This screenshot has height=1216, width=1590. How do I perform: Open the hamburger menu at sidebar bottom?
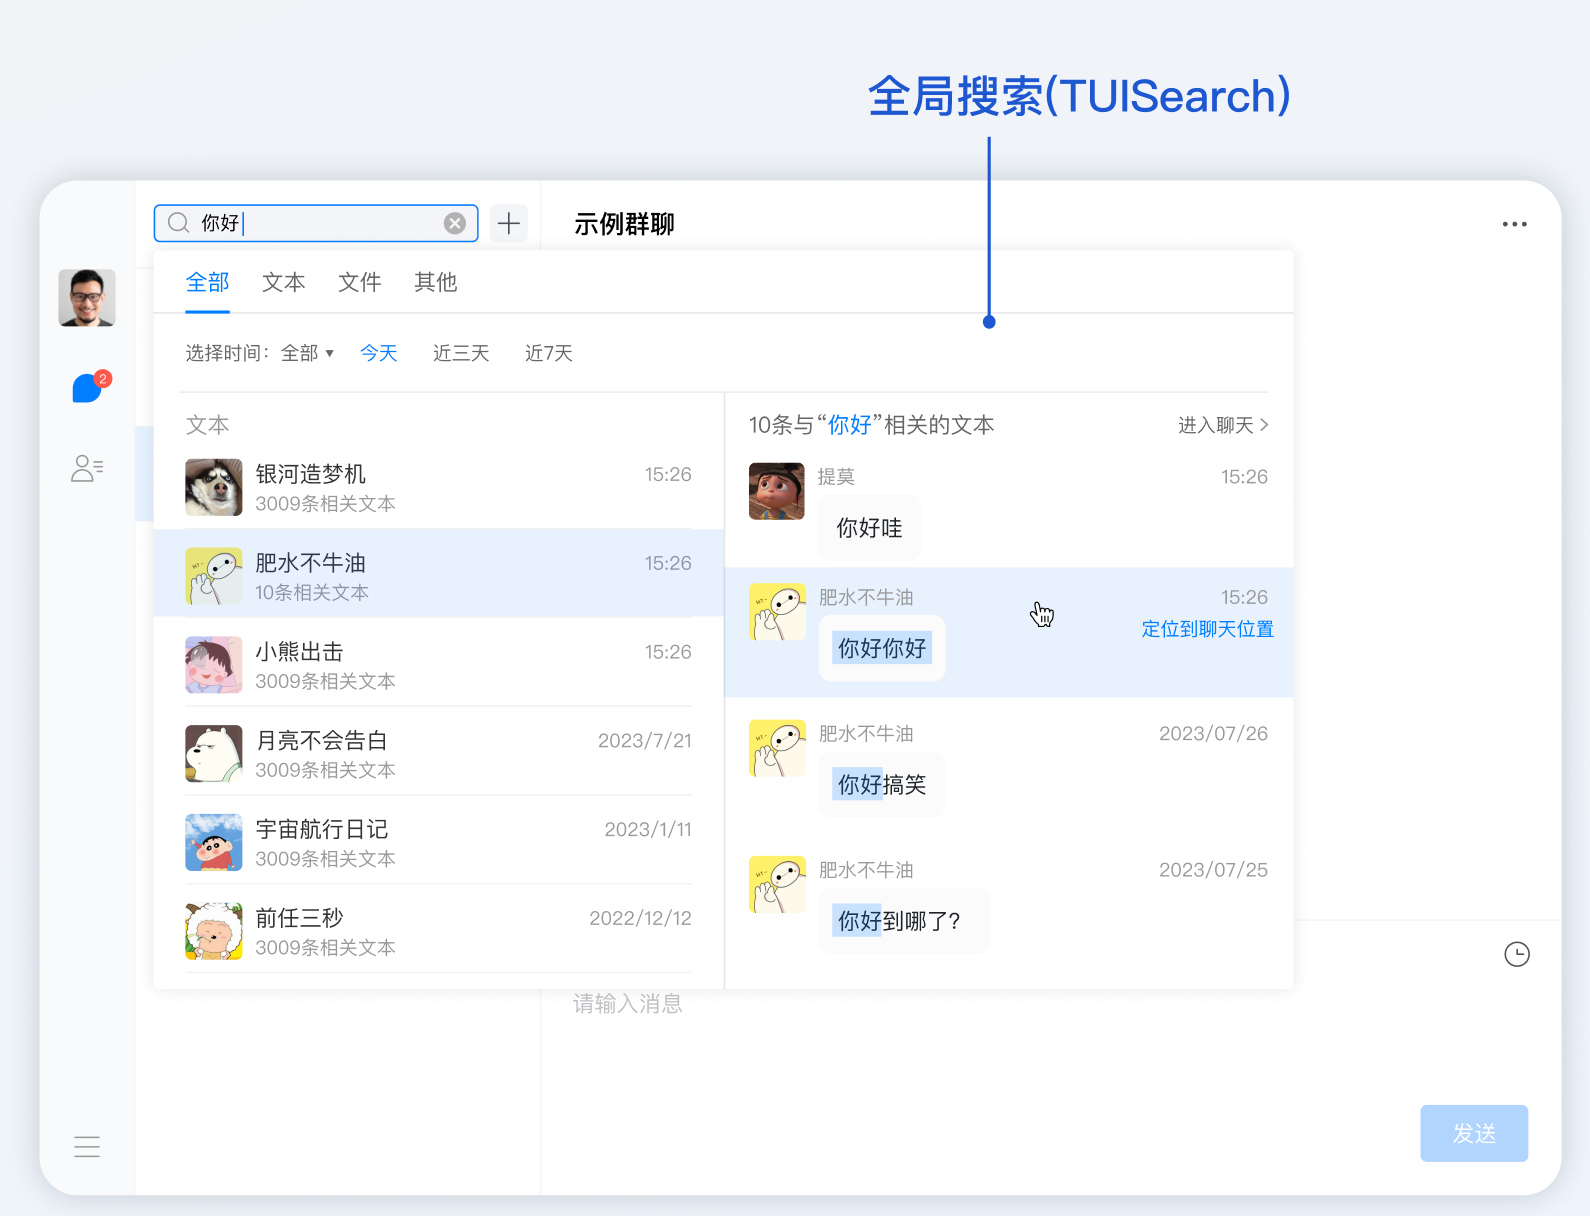(x=87, y=1147)
